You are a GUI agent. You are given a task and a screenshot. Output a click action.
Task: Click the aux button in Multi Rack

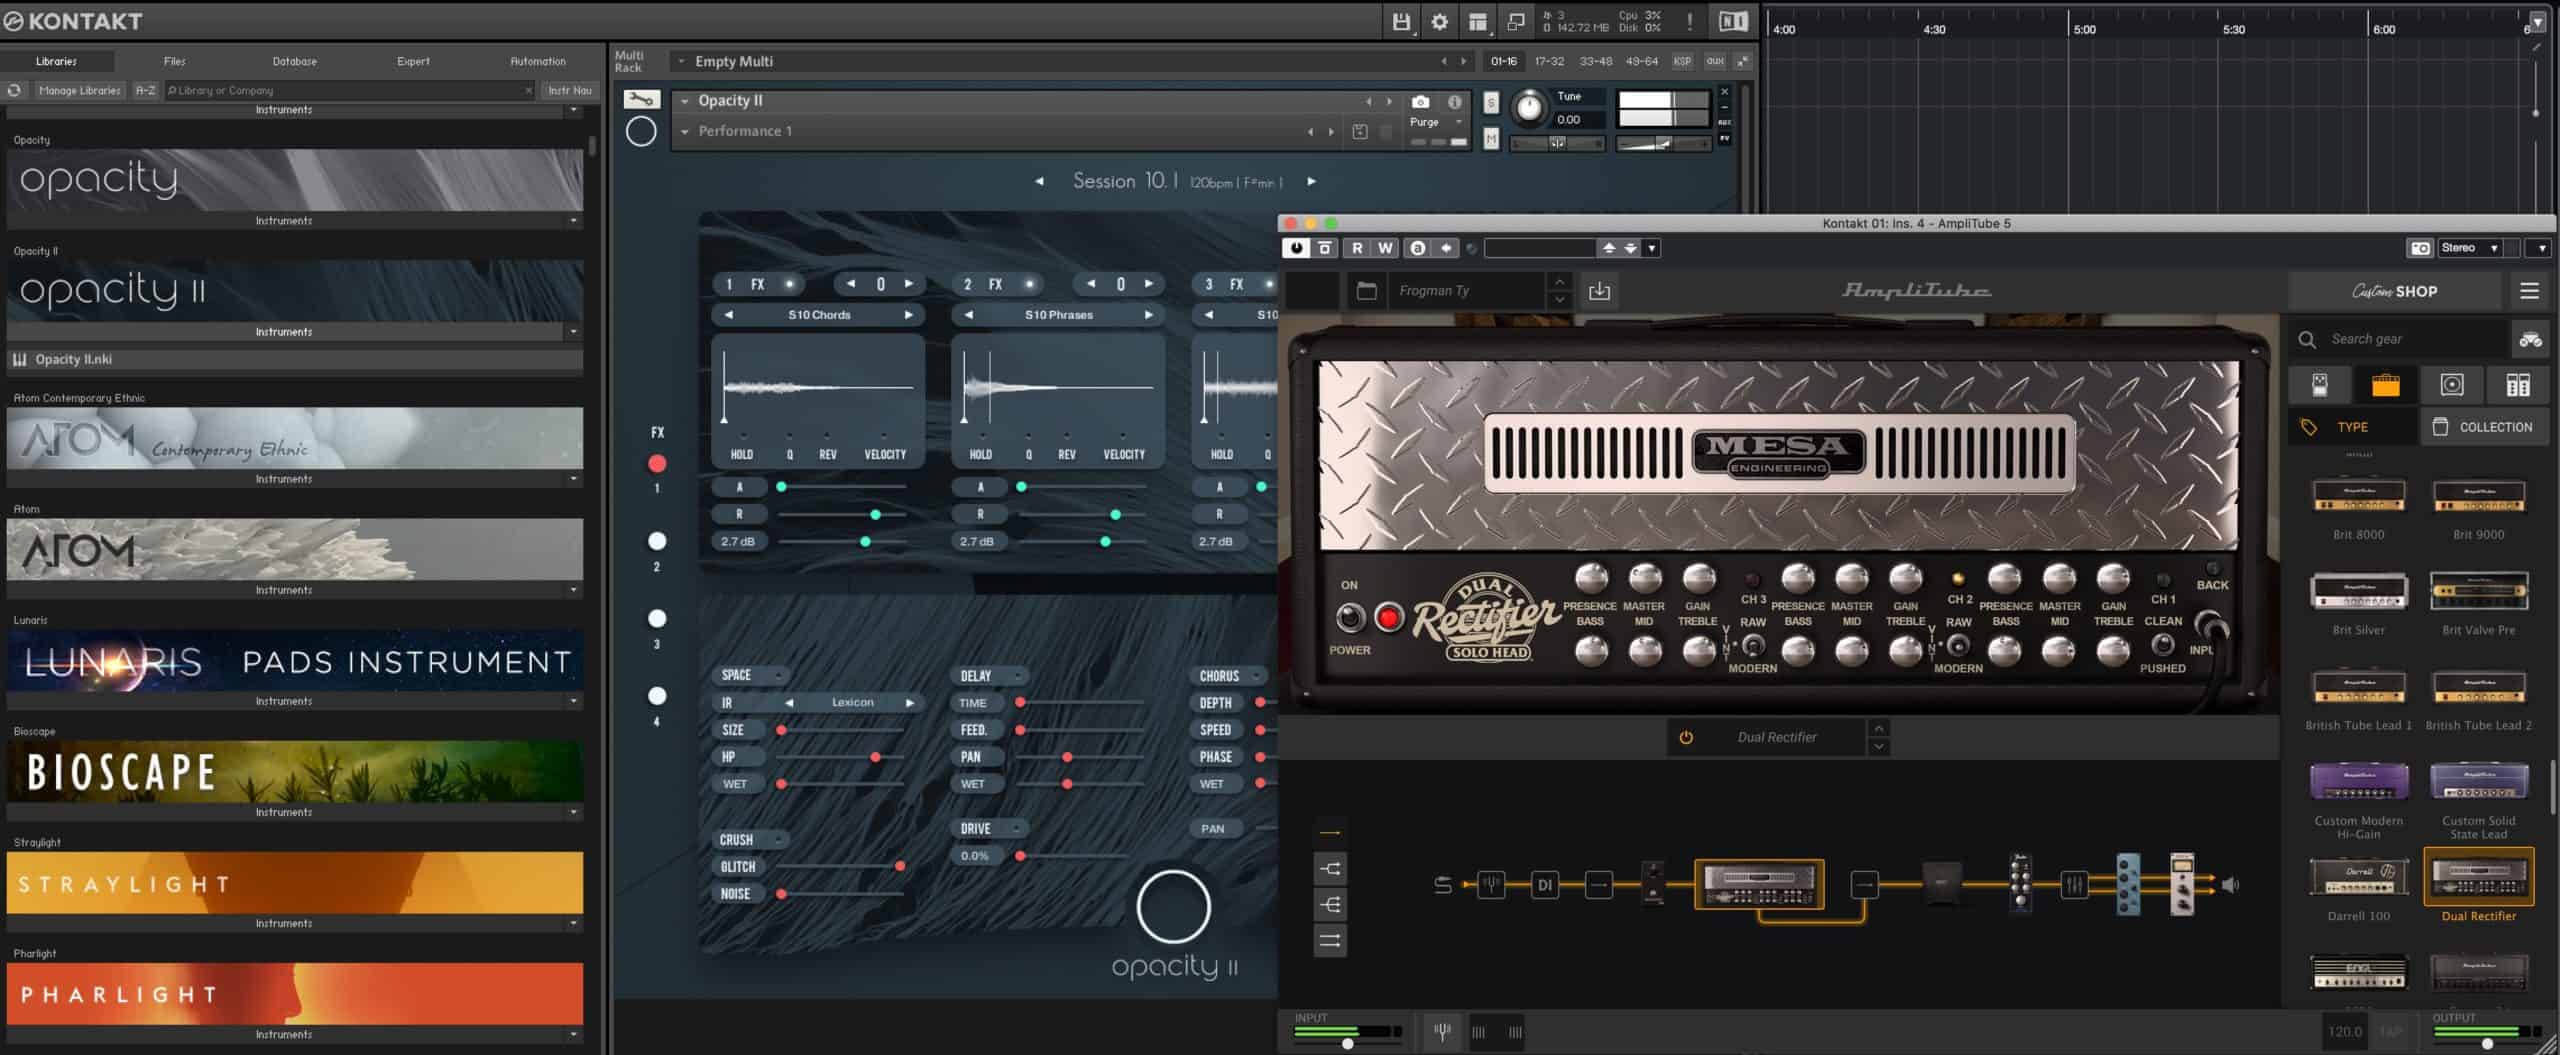coord(1715,61)
